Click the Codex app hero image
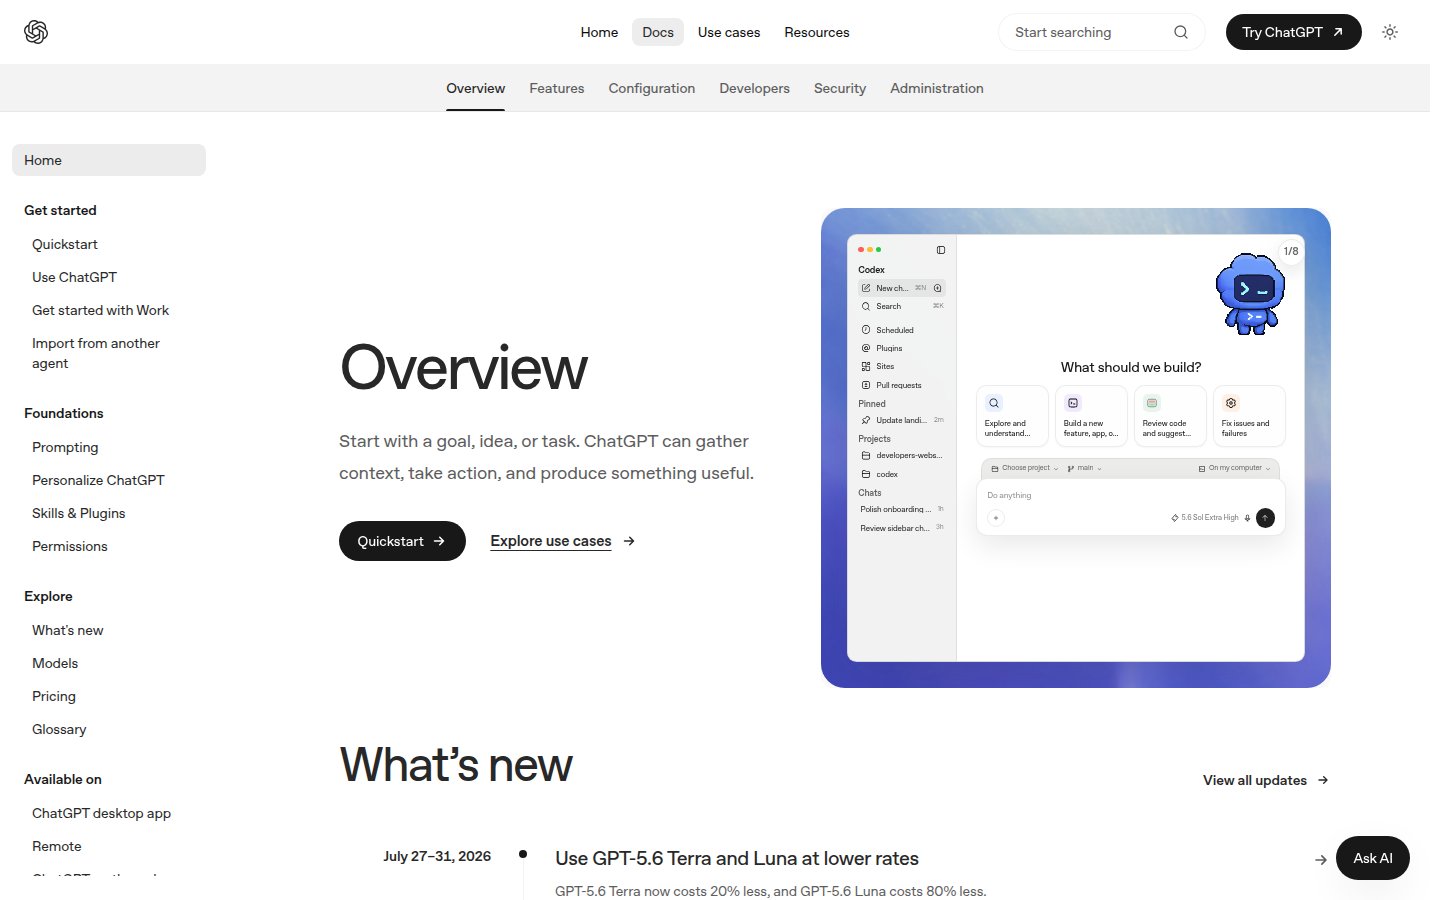Image resolution: width=1440 pixels, height=900 pixels. [1076, 448]
